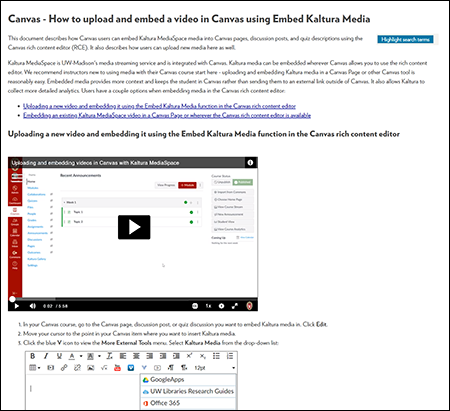Enter fullscreen mode in the video player
The image size is (450, 411).
235,306
